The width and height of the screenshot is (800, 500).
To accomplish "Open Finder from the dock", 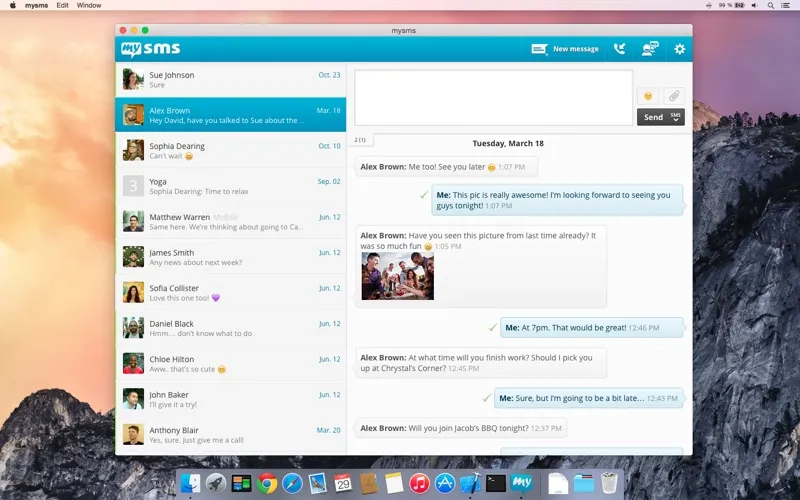I will point(190,483).
